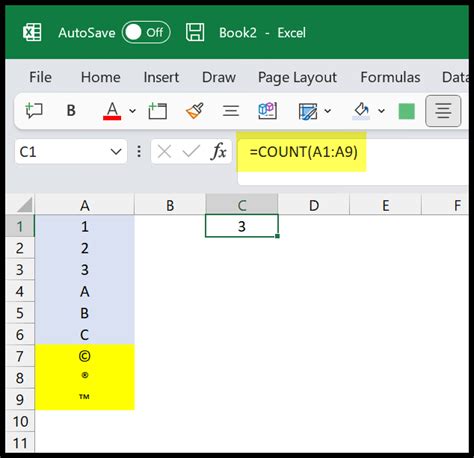Click the New Comment icon
474x458 pixels.
pyautogui.click(x=34, y=111)
